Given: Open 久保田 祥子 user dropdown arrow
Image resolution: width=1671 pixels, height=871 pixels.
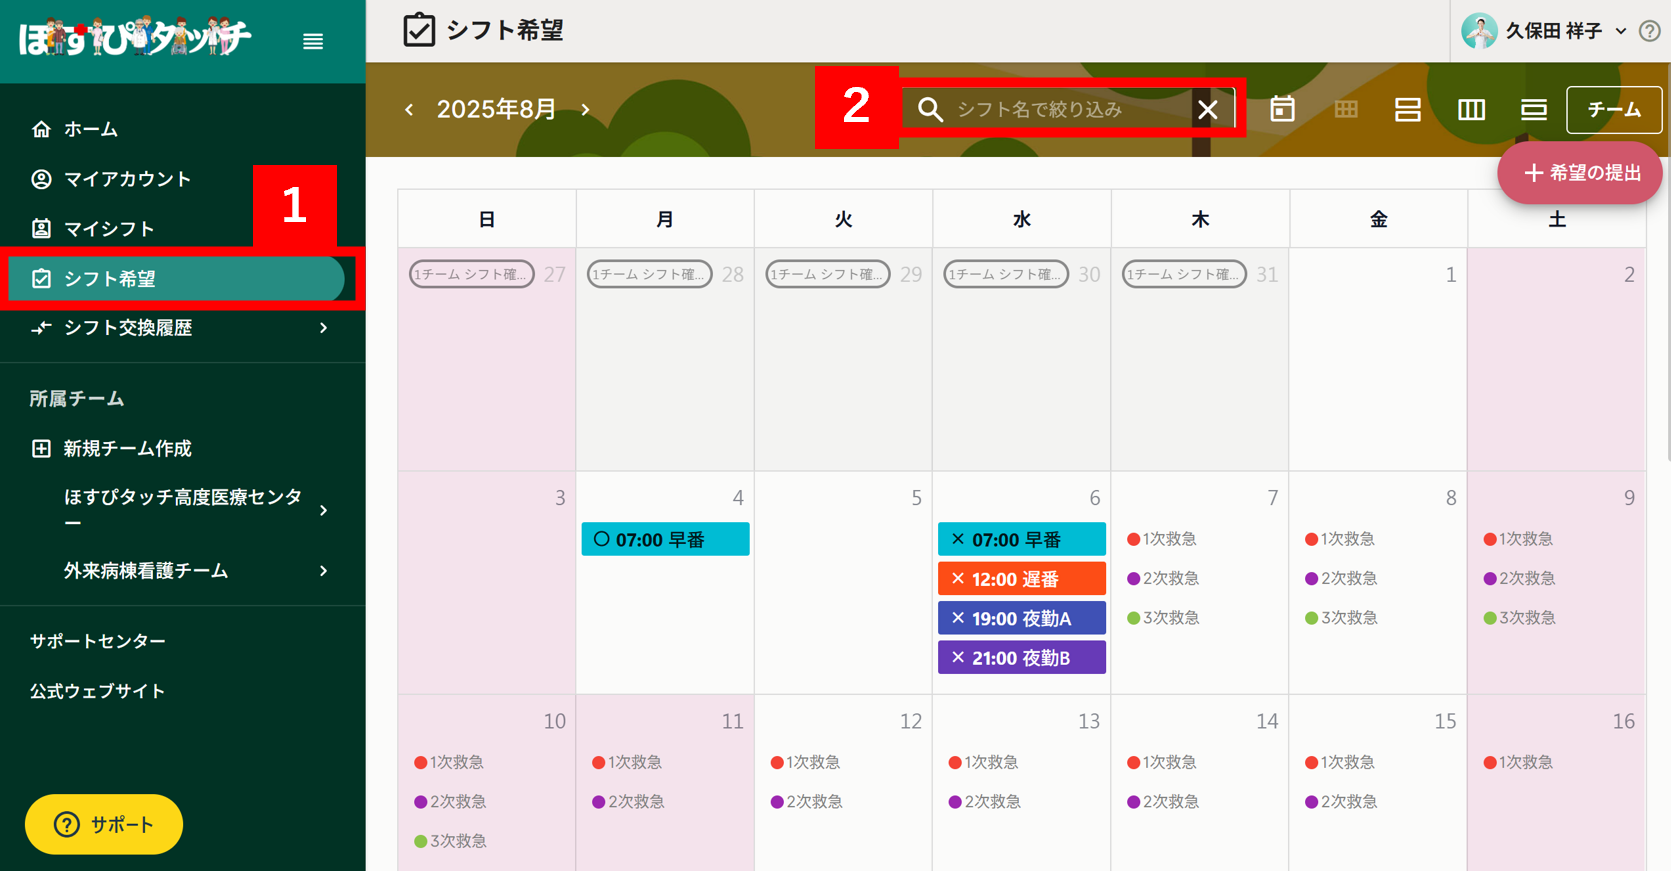Looking at the screenshot, I should (x=1620, y=31).
